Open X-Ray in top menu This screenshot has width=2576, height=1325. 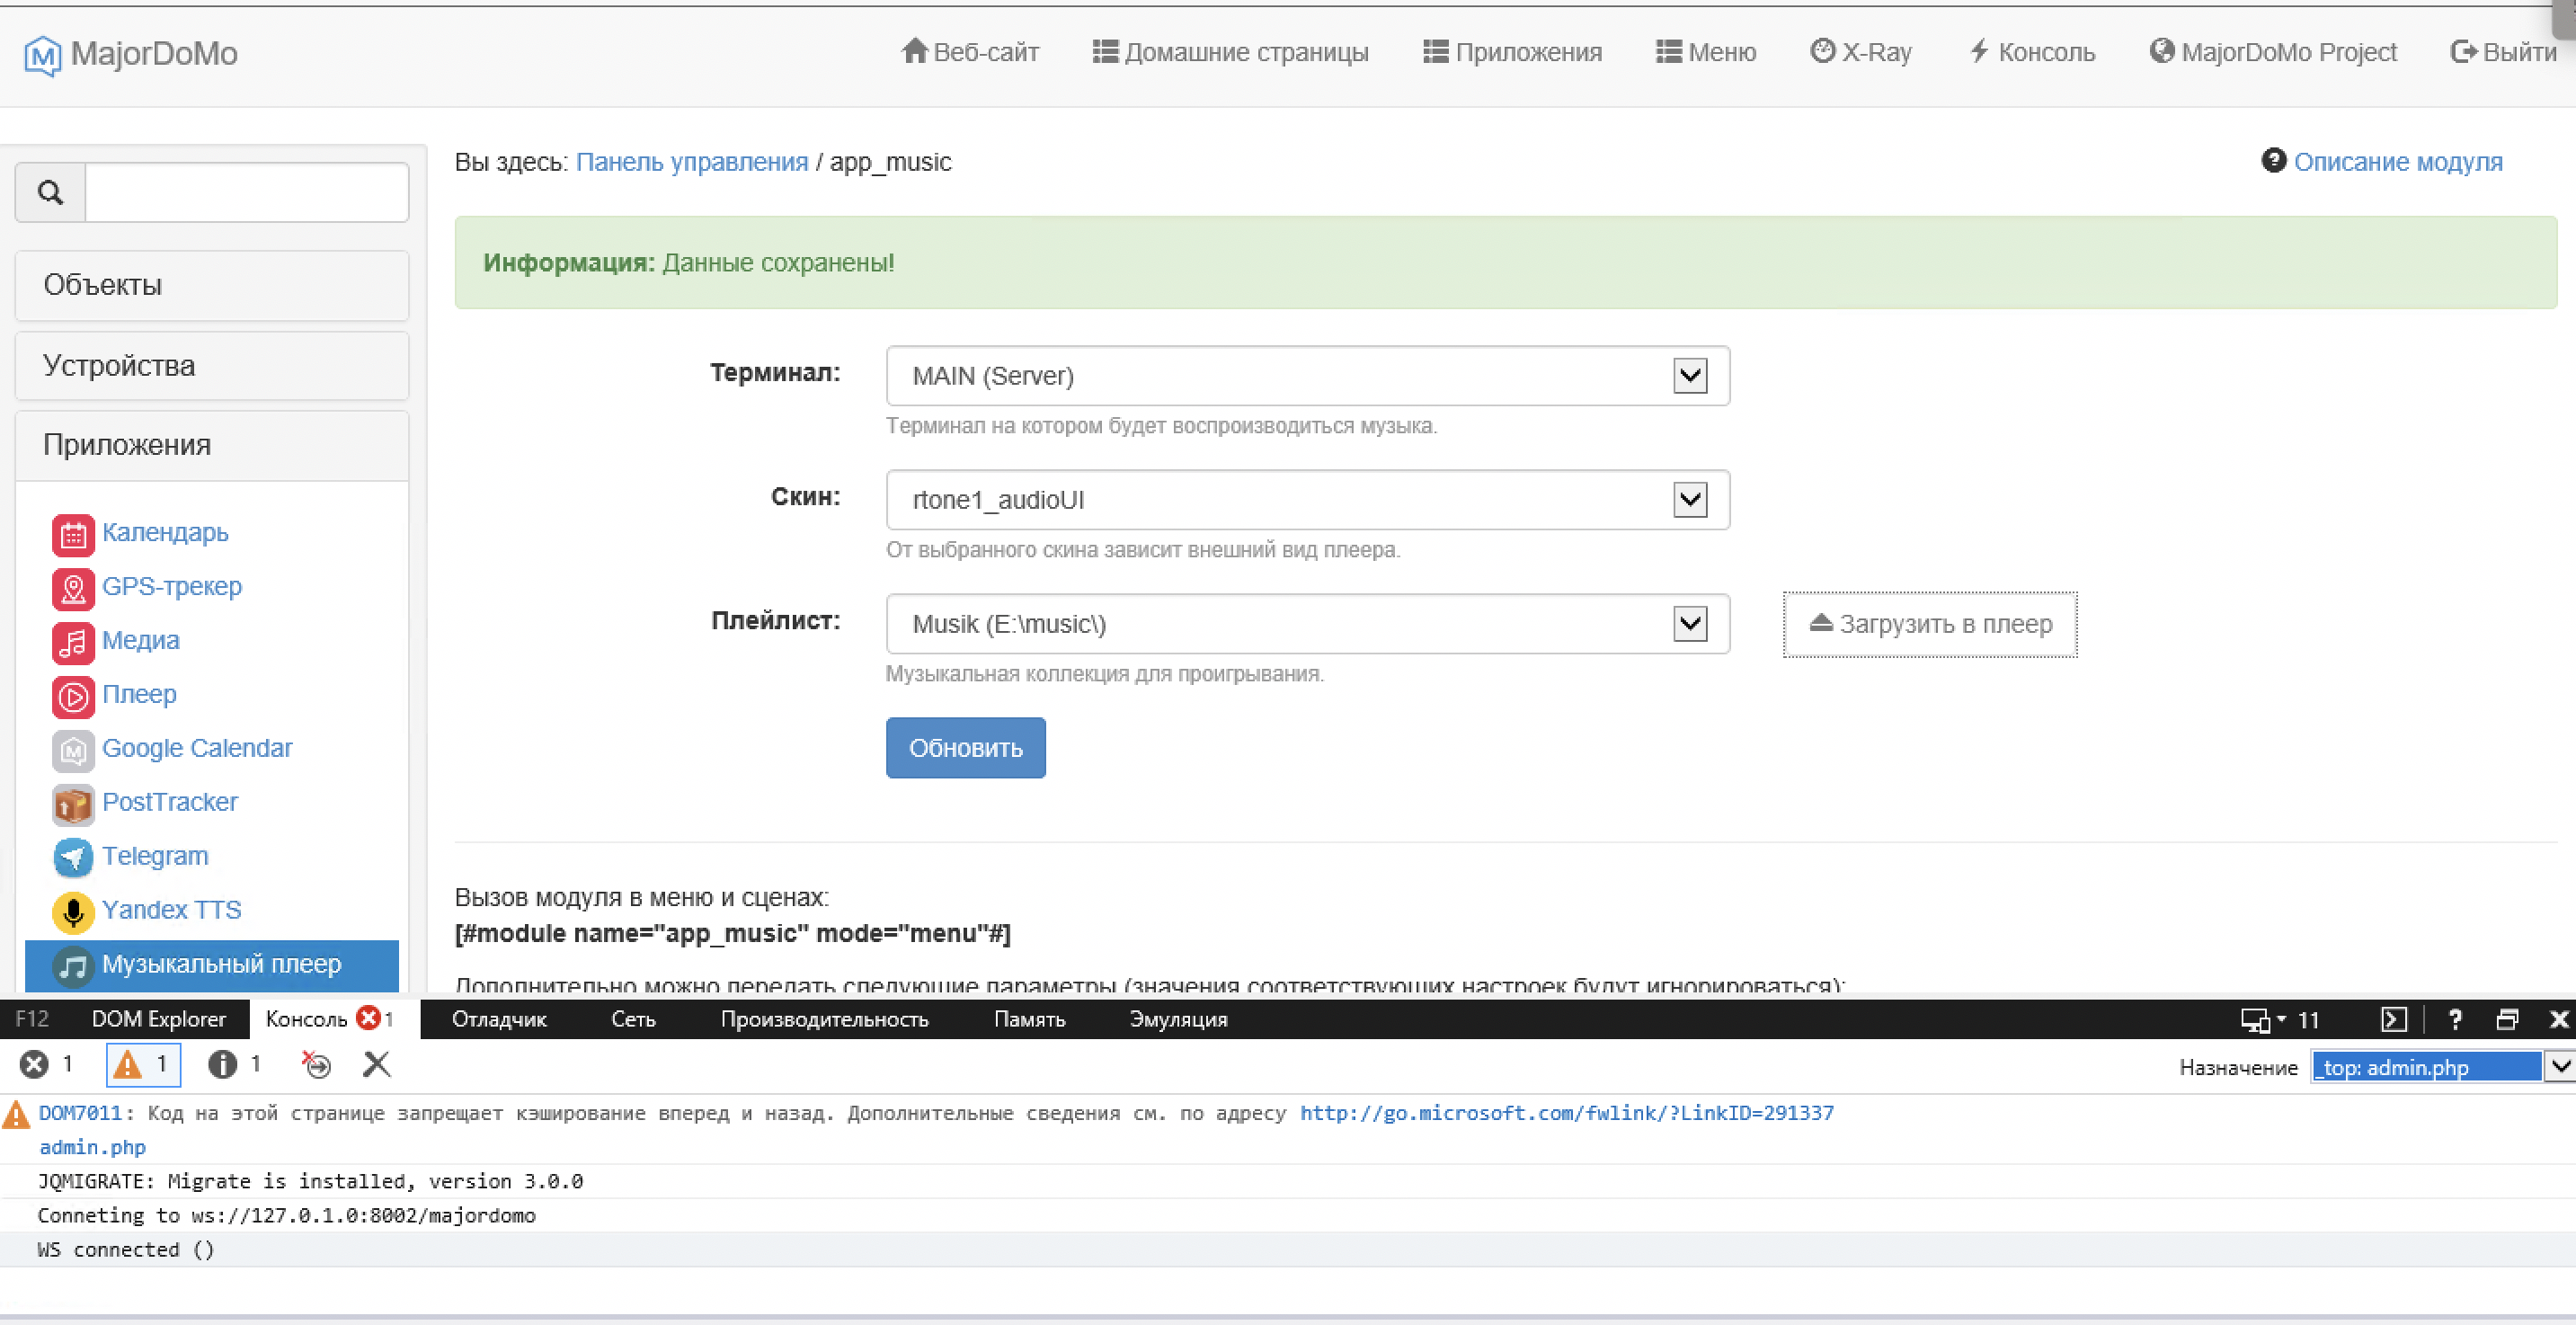pos(1861,52)
